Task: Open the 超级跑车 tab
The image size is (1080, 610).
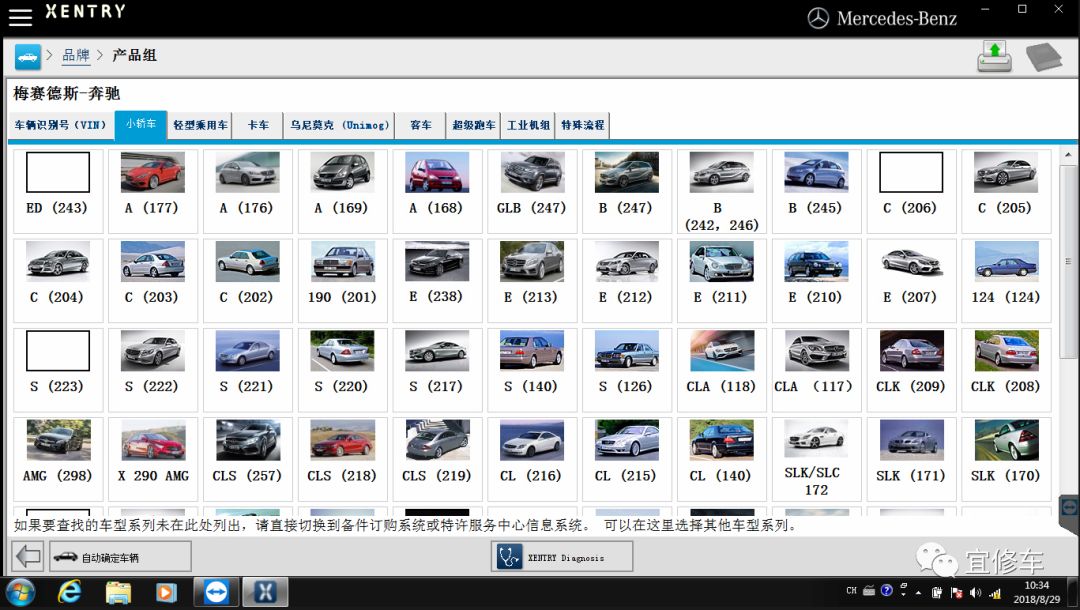Action: click(473, 125)
